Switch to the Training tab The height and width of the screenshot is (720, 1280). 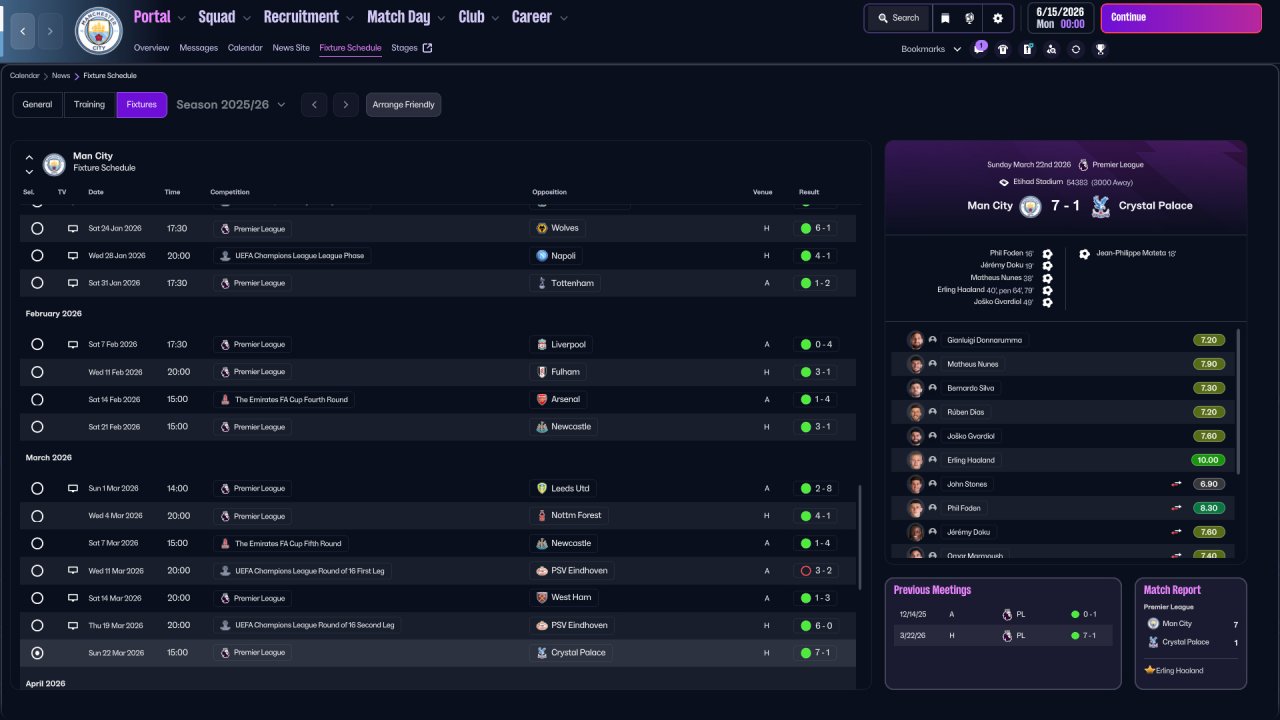pyautogui.click(x=89, y=105)
